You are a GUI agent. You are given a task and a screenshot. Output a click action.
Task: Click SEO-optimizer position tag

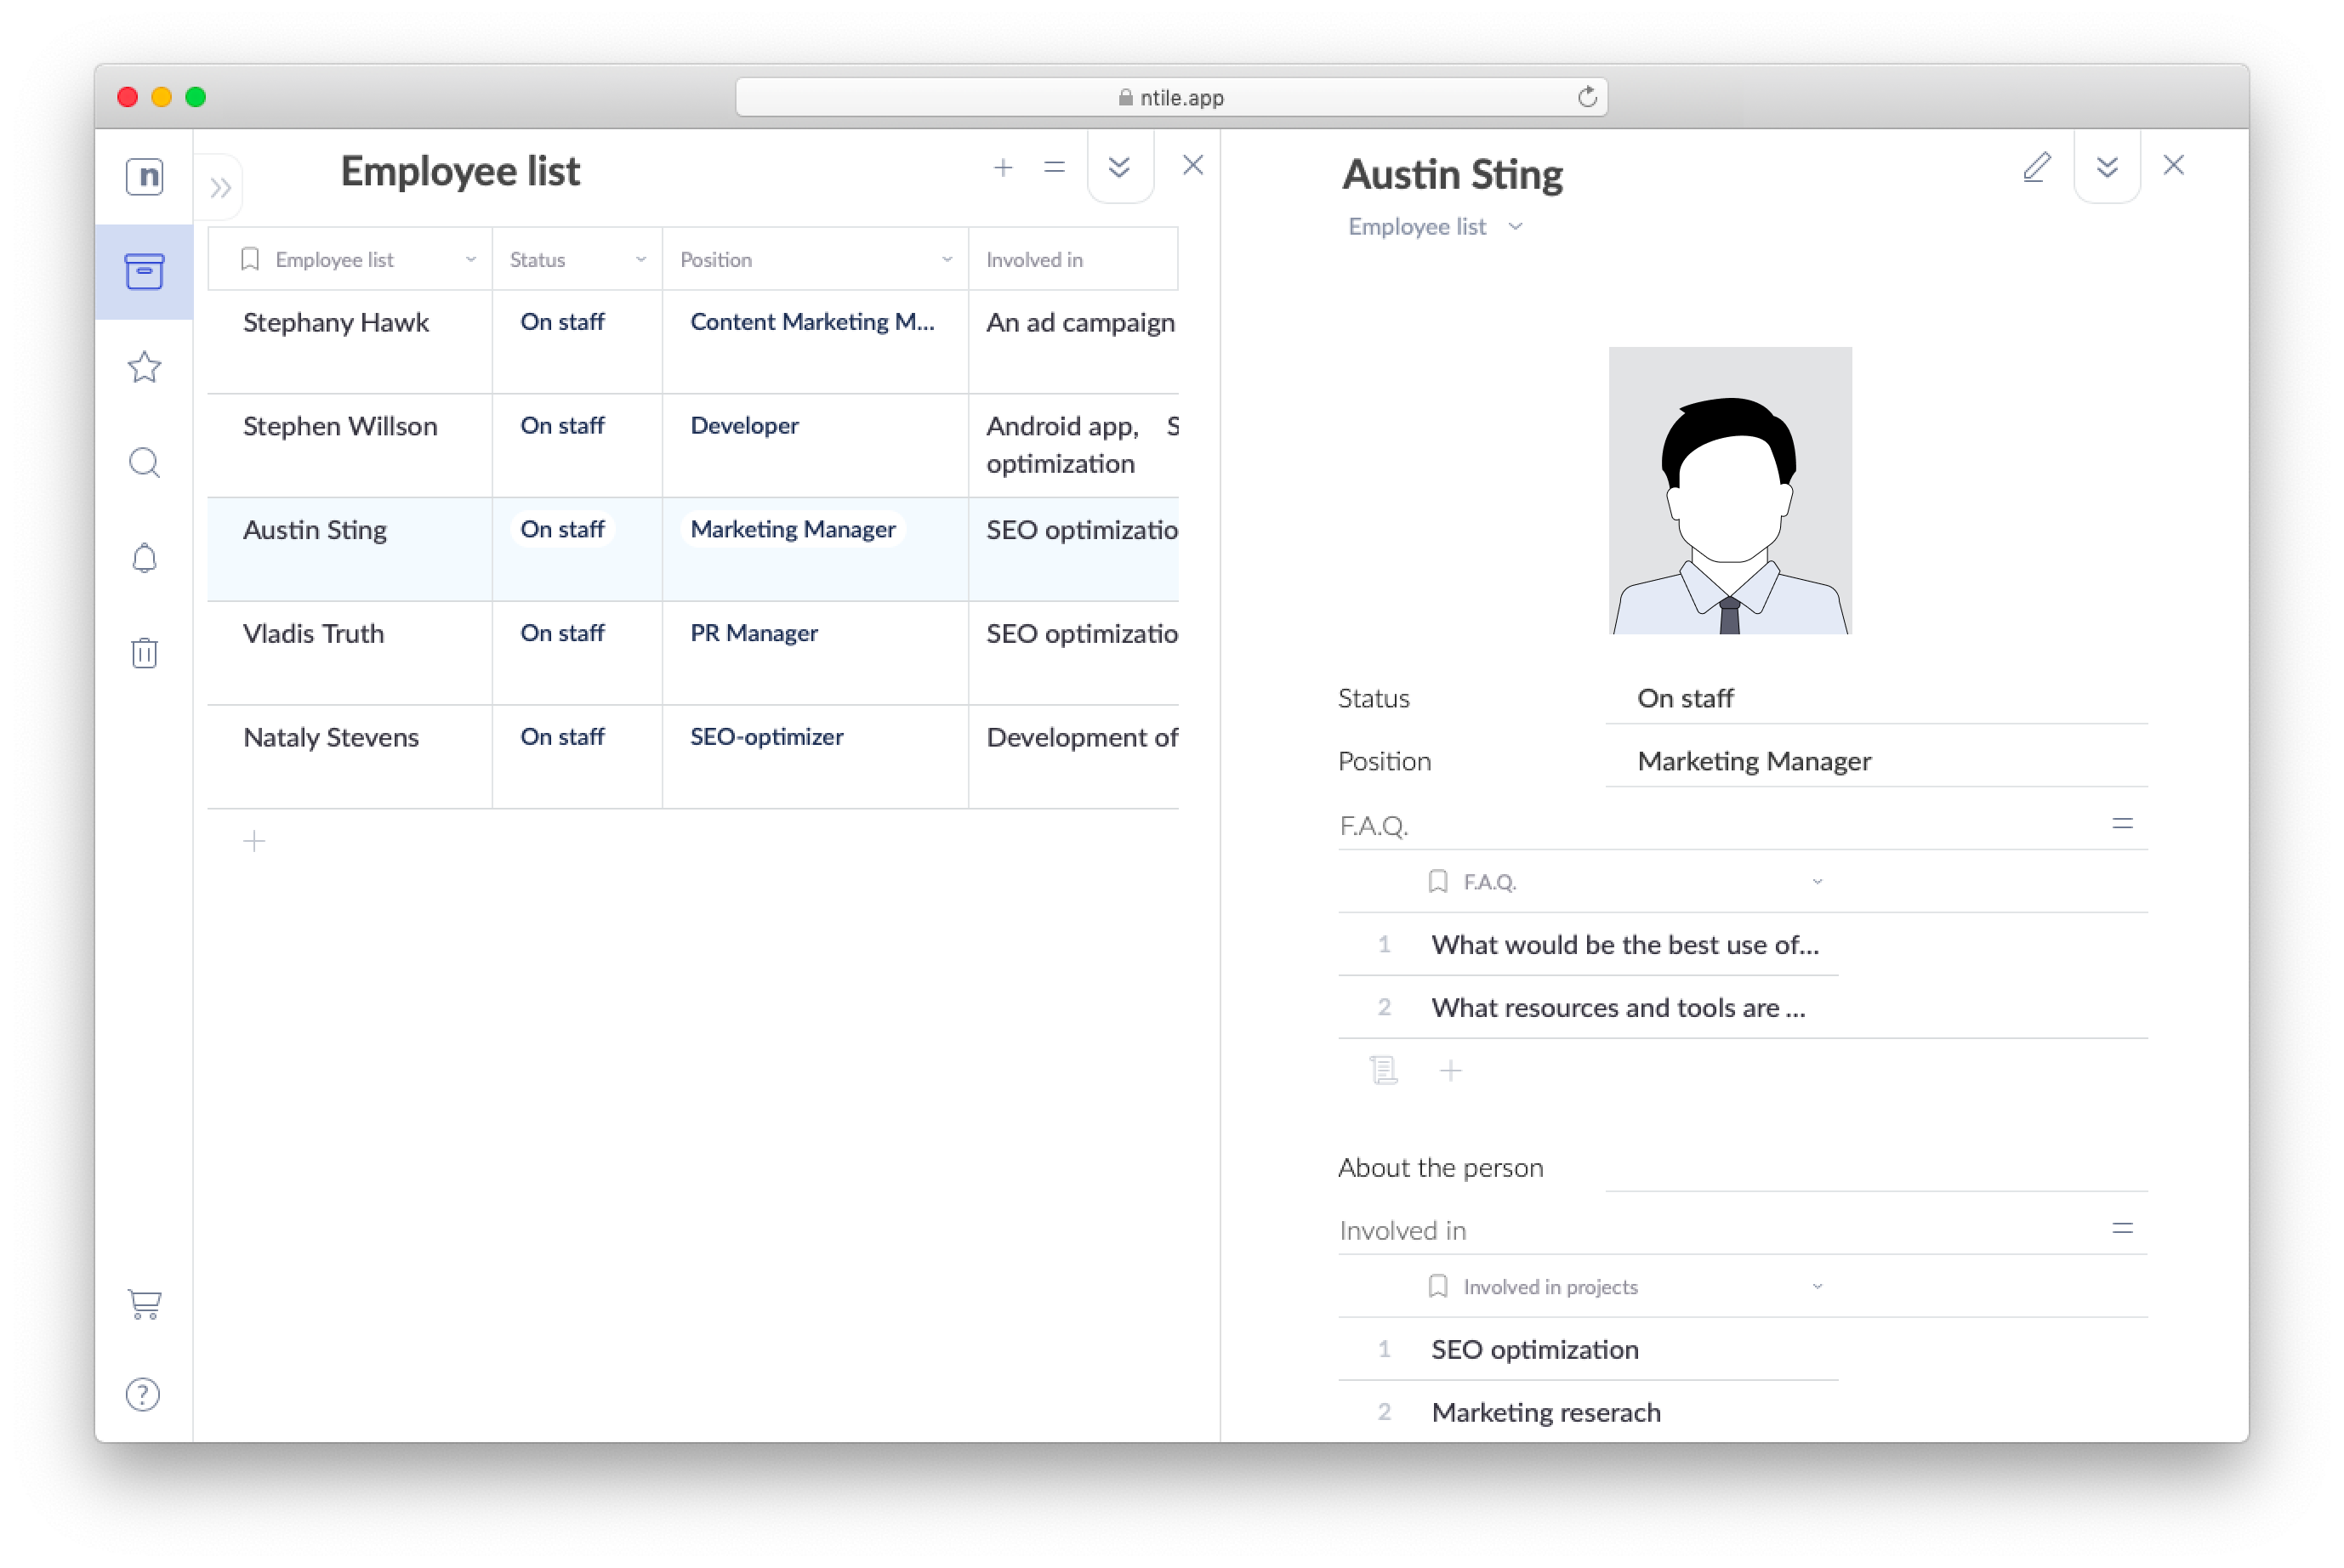click(767, 737)
